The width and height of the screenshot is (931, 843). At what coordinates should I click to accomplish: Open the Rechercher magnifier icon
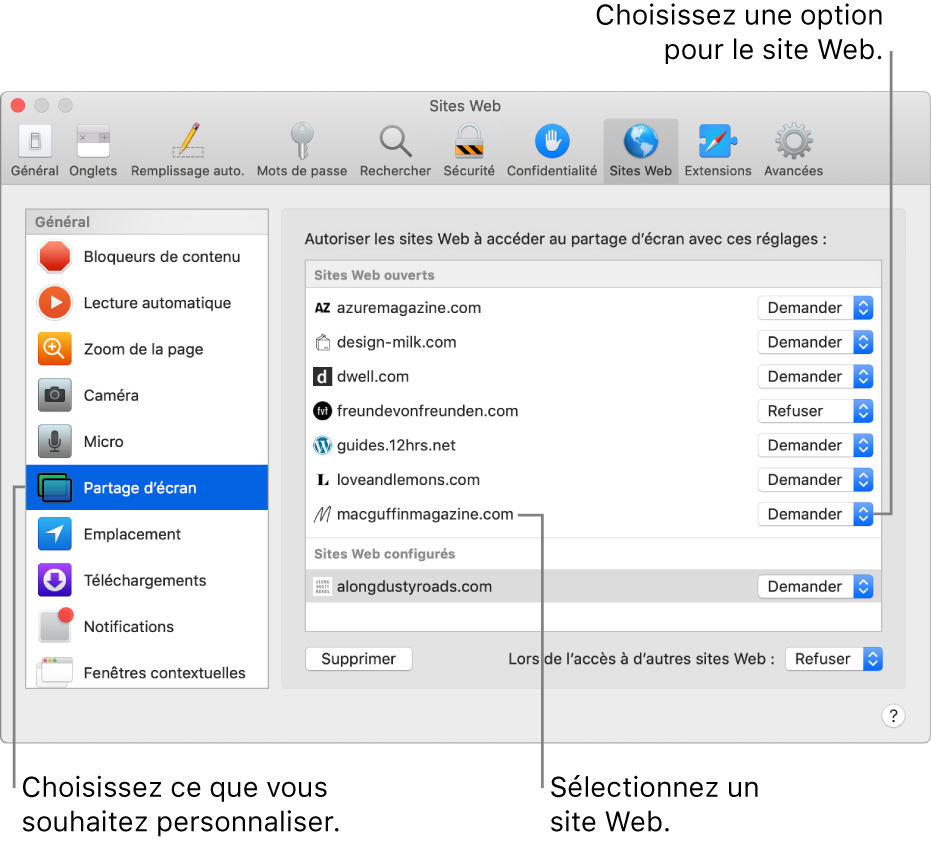coord(394,145)
